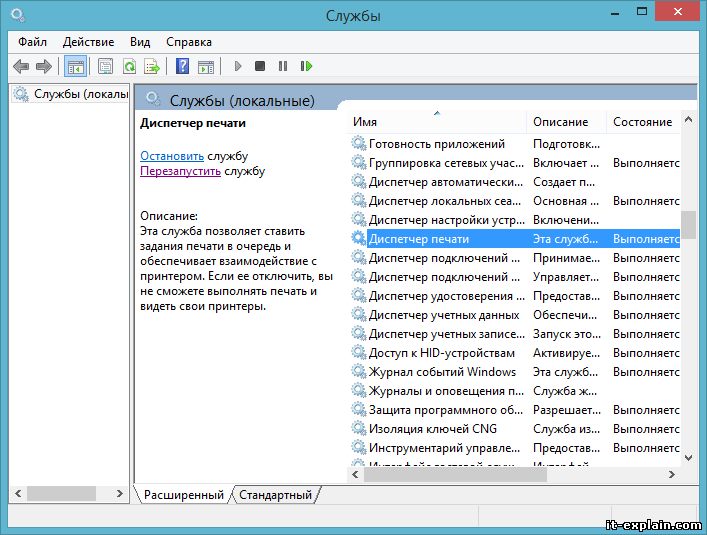Switch to the Расширенный tab
This screenshot has width=707, height=535.
coord(184,495)
